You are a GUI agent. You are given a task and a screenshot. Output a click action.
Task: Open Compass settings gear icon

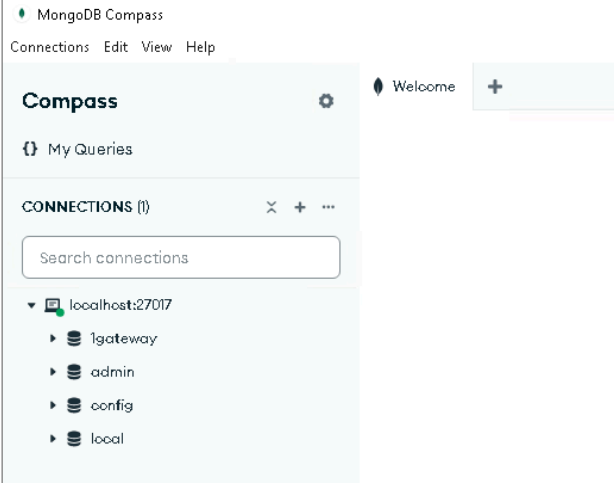tap(325, 102)
